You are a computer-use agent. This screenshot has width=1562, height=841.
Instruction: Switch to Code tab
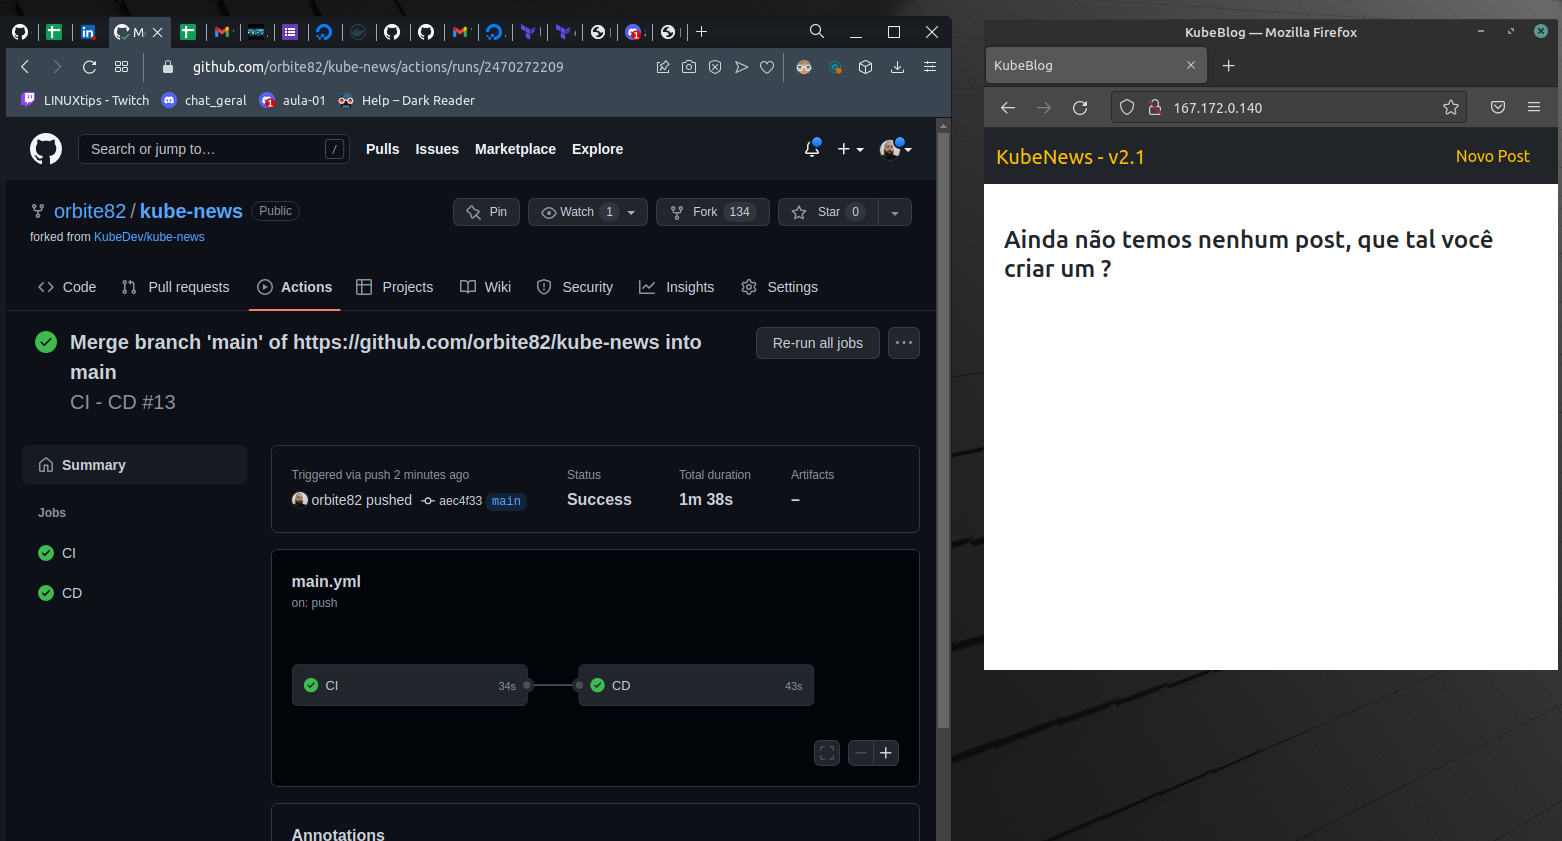tap(67, 287)
